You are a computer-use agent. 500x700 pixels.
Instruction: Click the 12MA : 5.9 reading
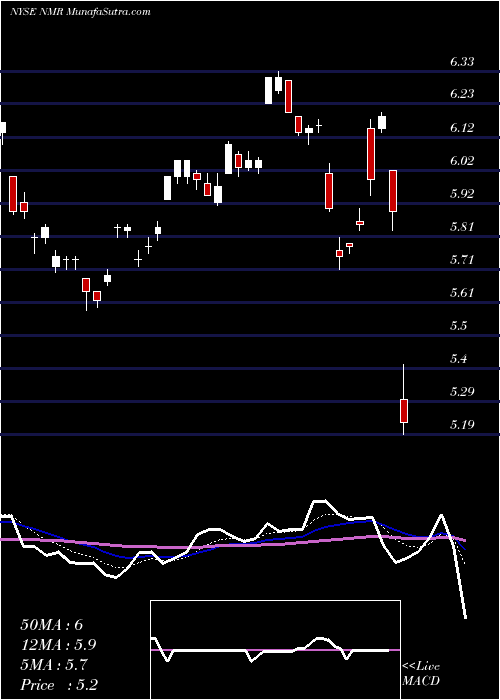pyautogui.click(x=58, y=645)
